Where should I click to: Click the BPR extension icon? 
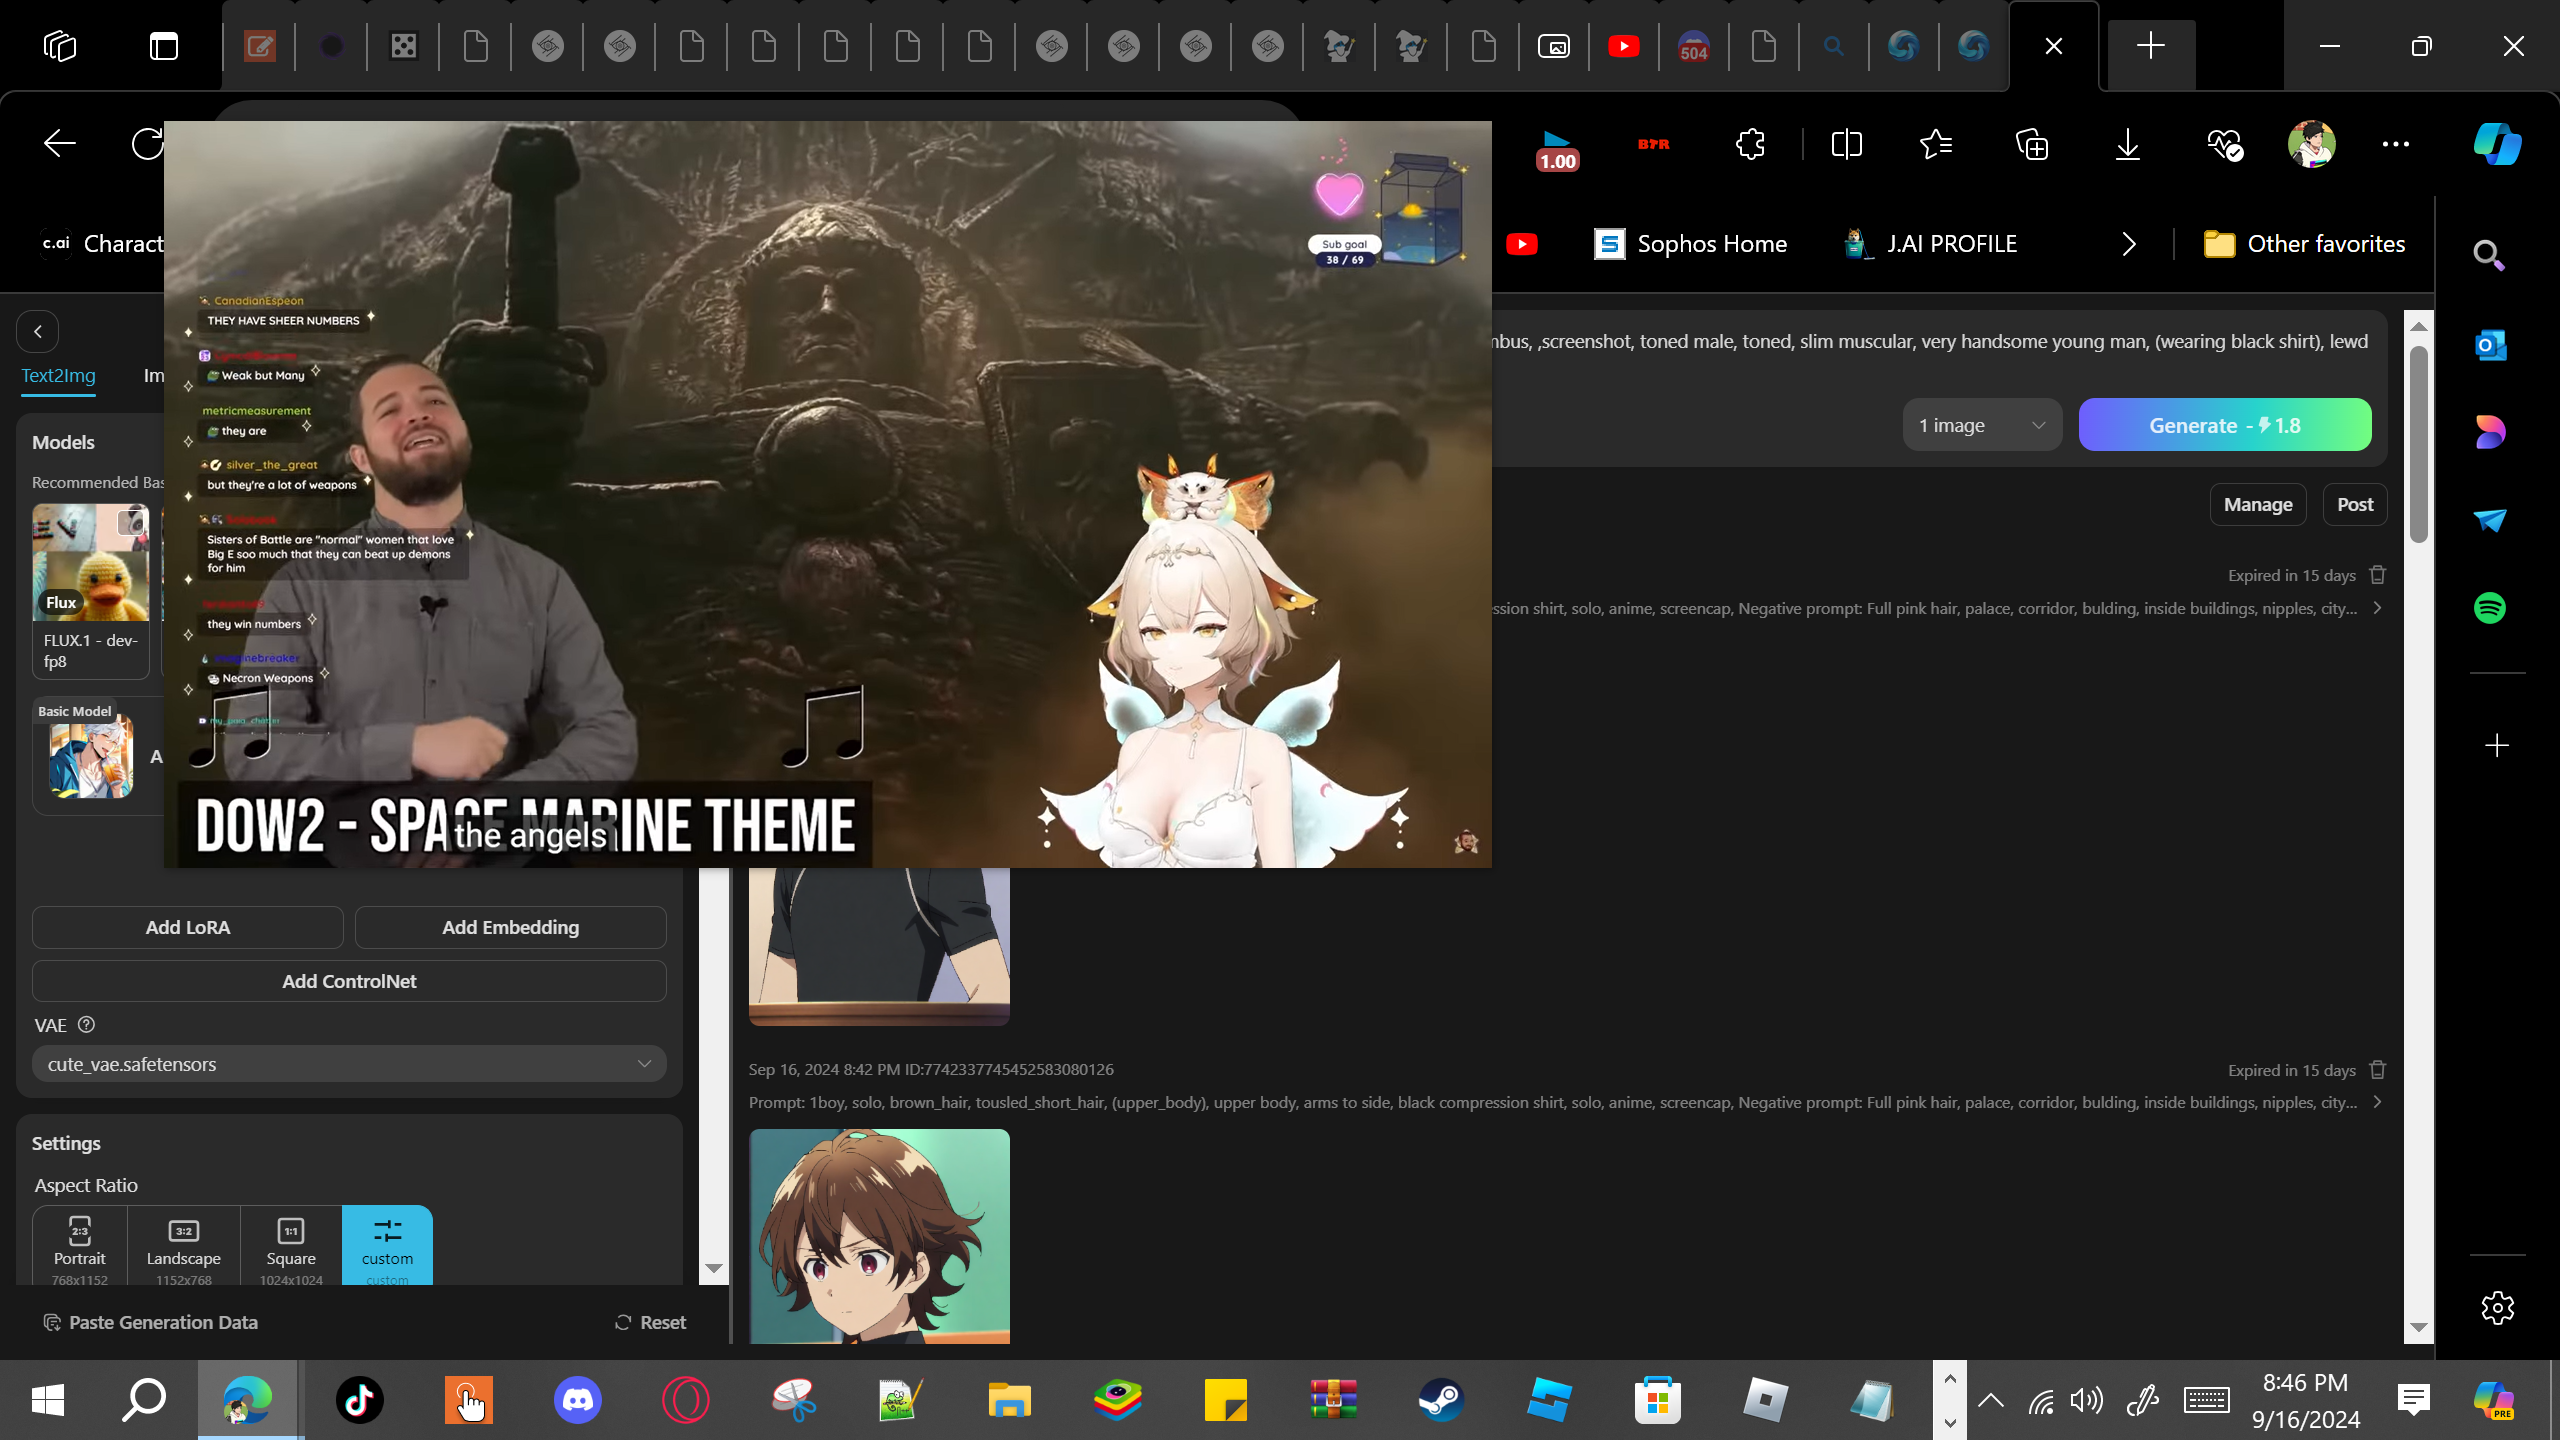(x=1654, y=144)
